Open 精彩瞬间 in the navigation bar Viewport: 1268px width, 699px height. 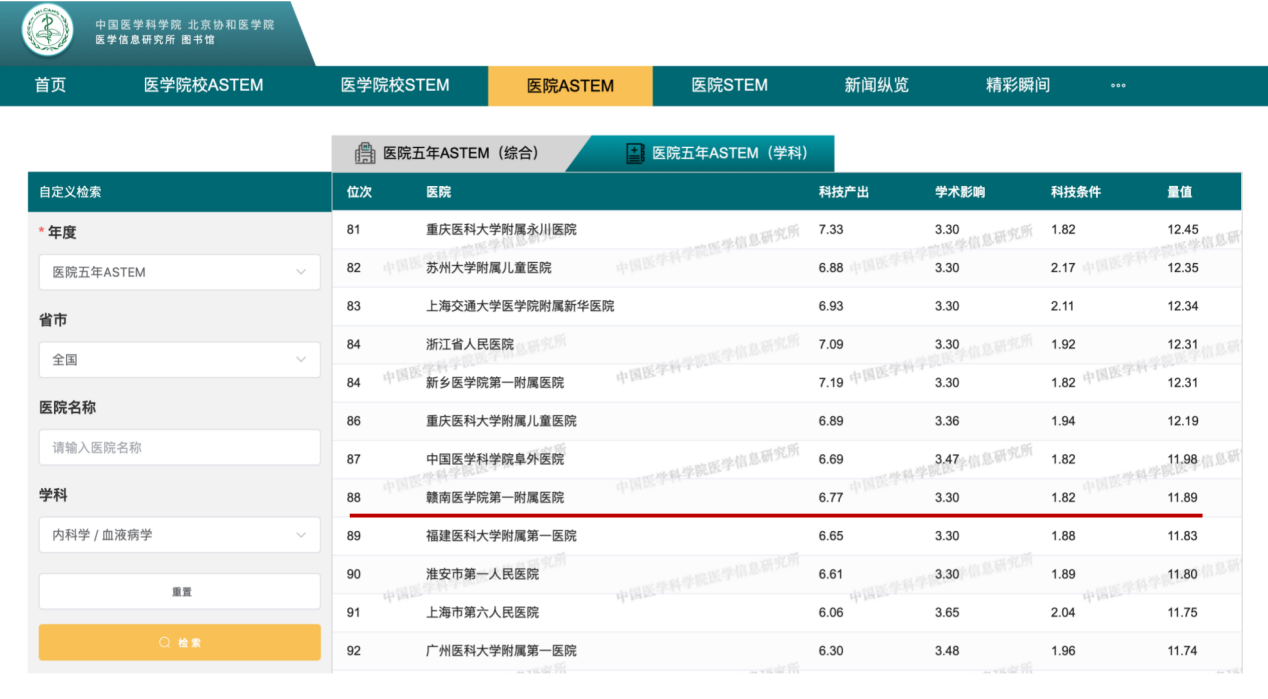click(x=1017, y=86)
